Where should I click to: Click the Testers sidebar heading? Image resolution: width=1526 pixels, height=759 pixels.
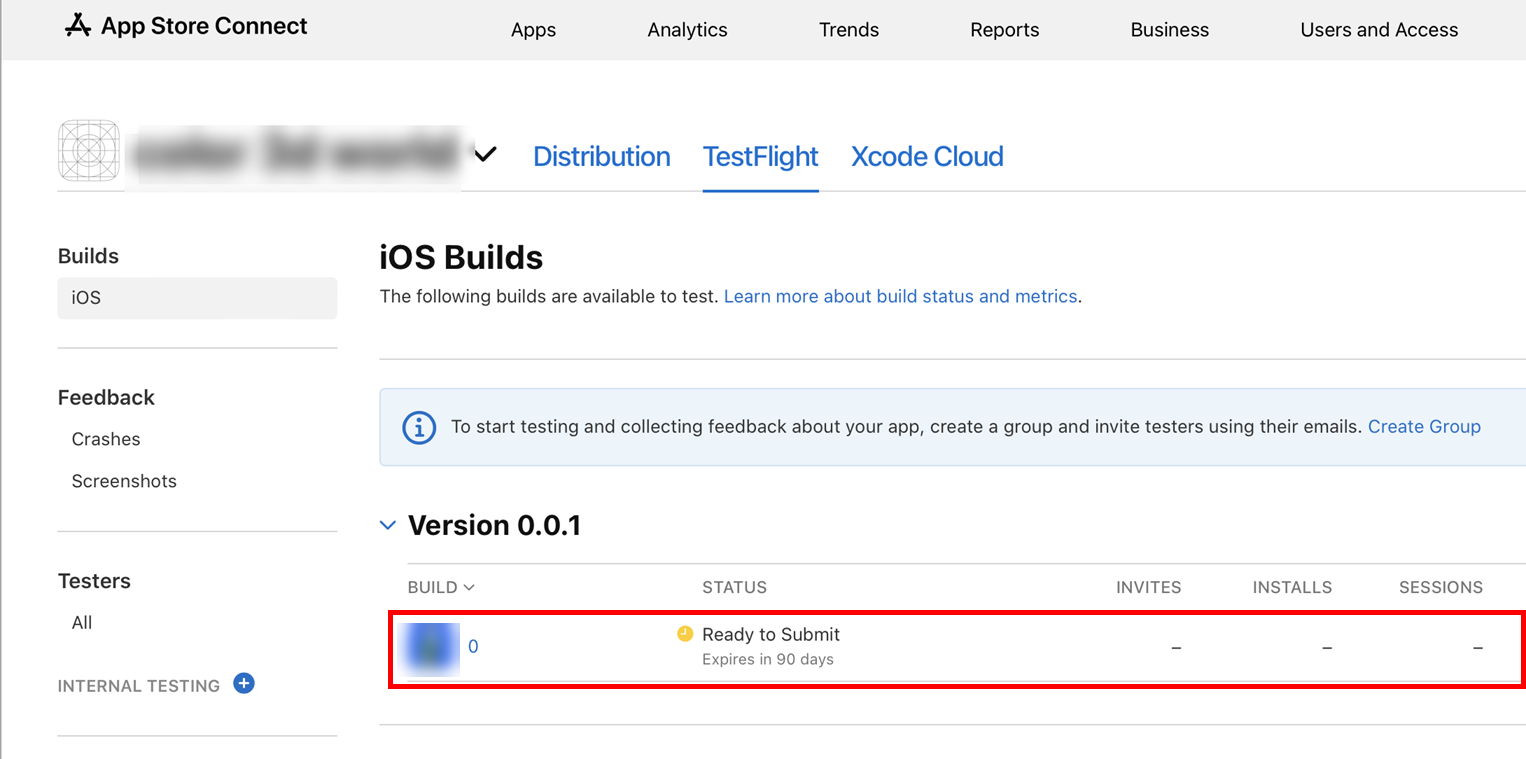tap(94, 581)
